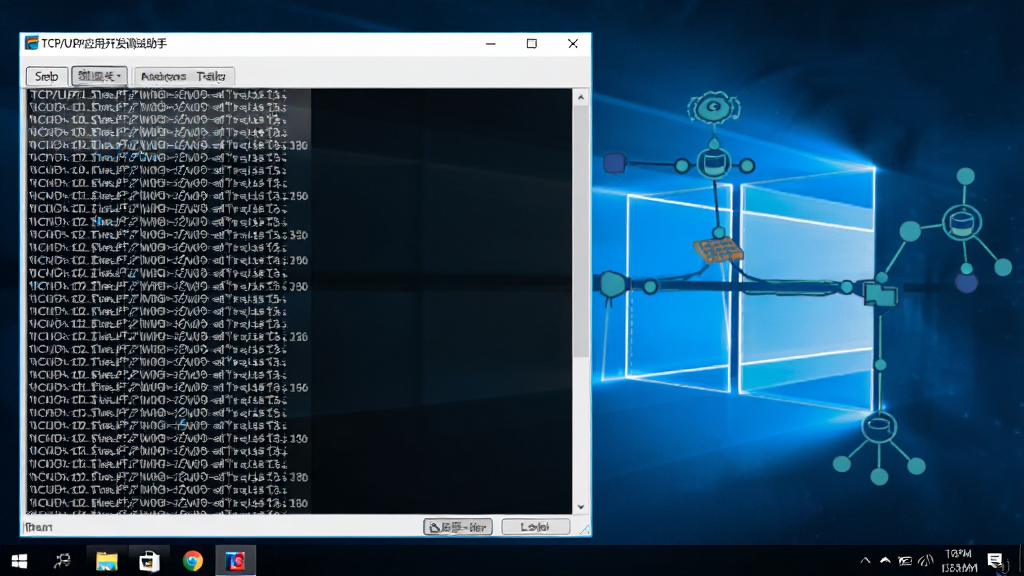1024x576 pixels.
Task: Click the window's bottom-right resize grip
Action: pos(584,530)
